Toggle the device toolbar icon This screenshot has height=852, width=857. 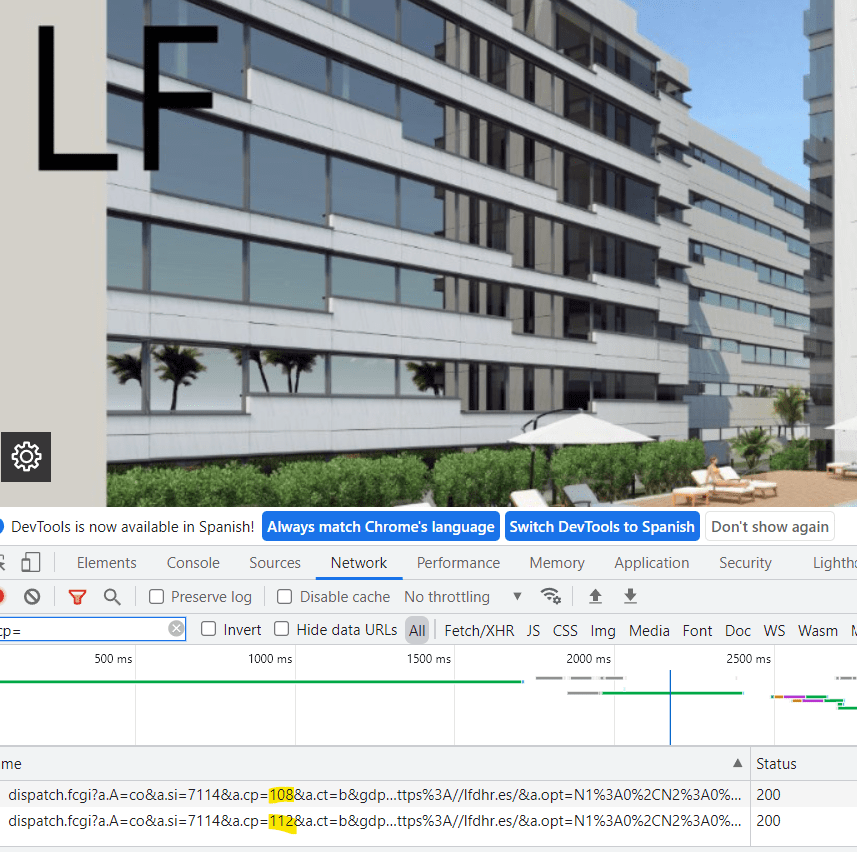[31, 562]
